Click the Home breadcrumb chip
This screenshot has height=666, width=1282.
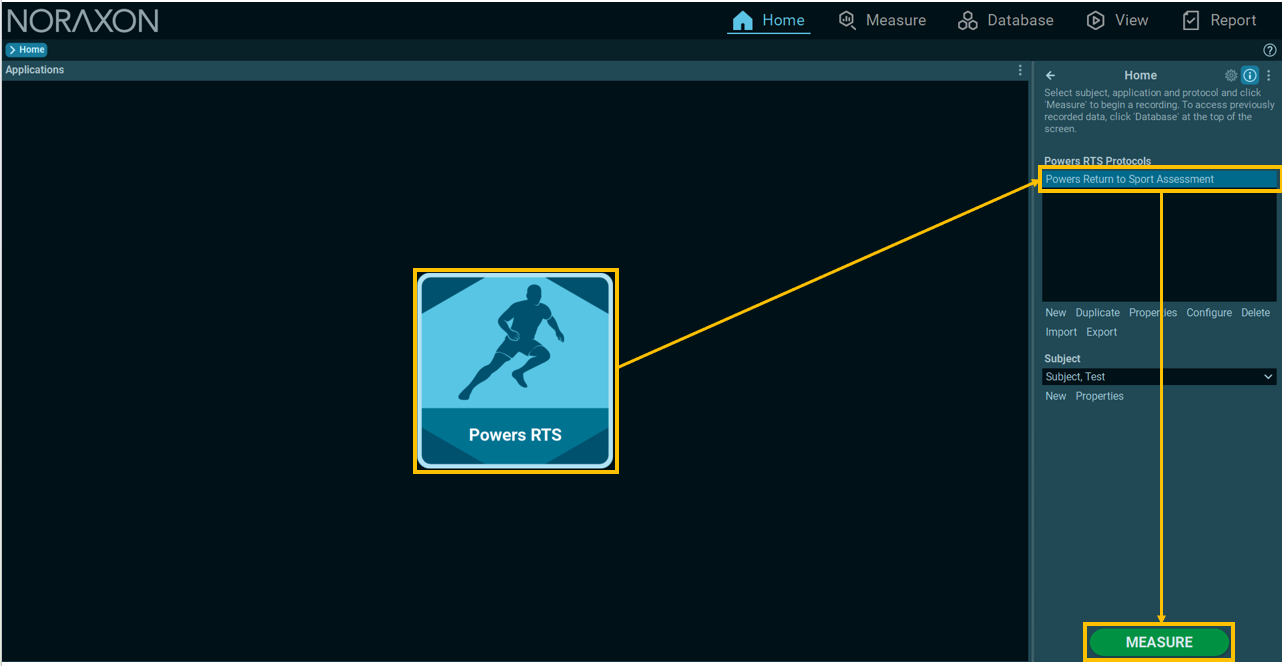point(26,50)
